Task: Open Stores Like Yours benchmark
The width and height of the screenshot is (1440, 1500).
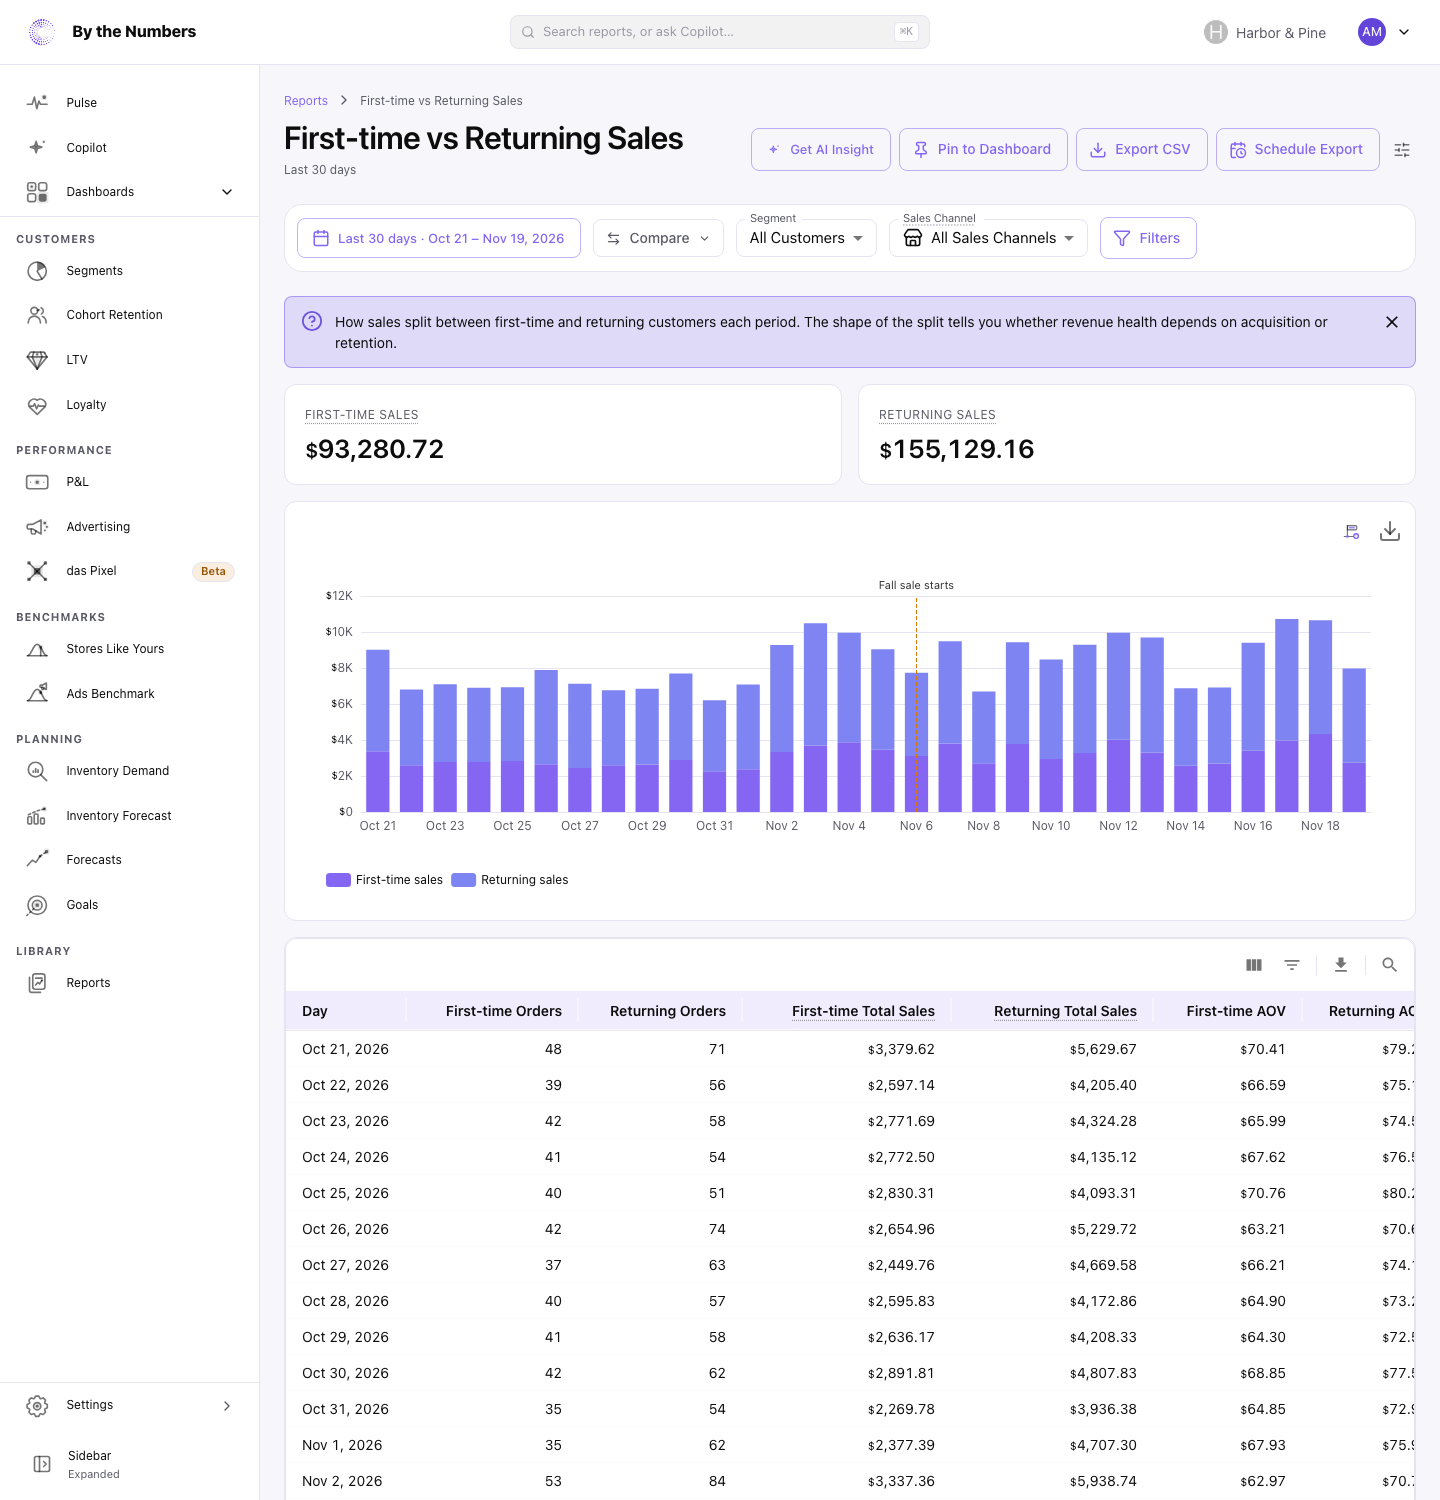Action: pos(130,649)
